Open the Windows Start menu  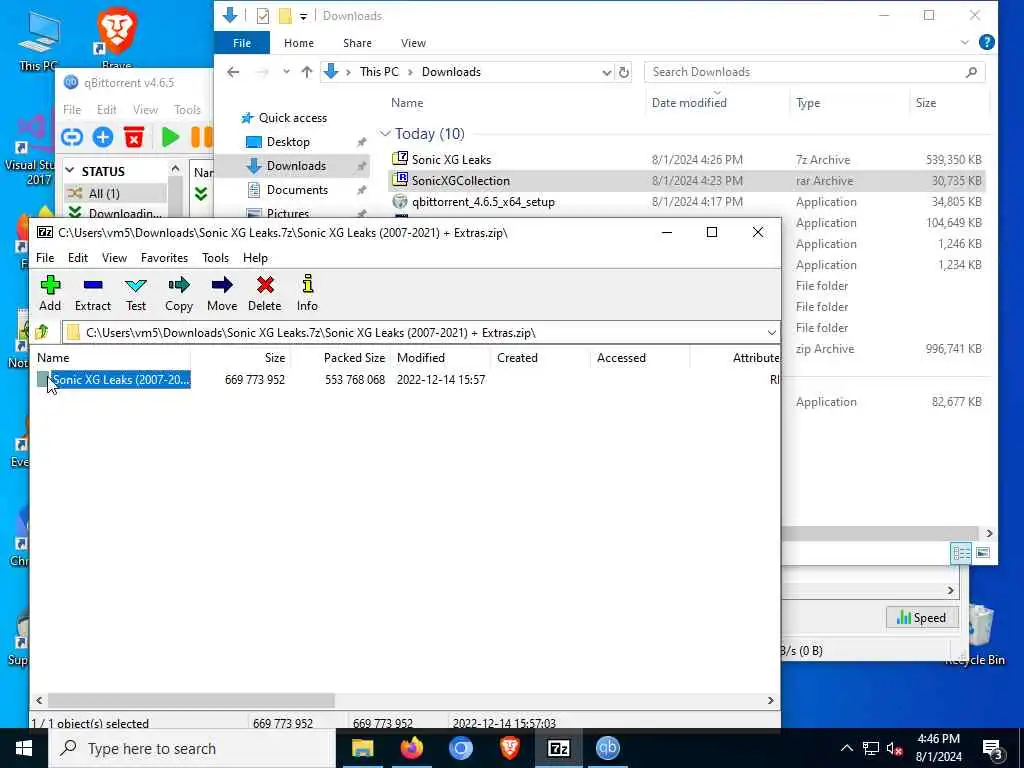[x=24, y=748]
